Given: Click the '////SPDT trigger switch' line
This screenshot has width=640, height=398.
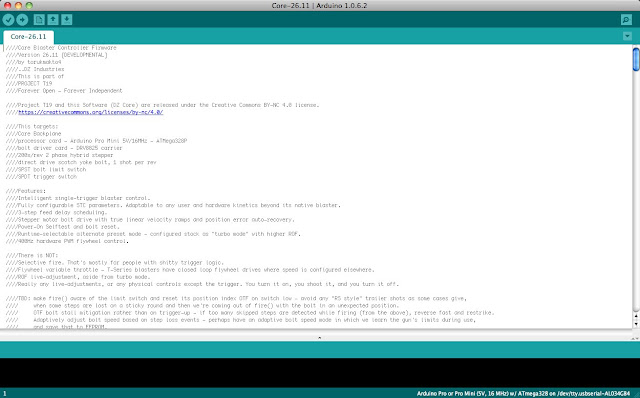Looking at the screenshot, I should pyautogui.click(x=41, y=177).
